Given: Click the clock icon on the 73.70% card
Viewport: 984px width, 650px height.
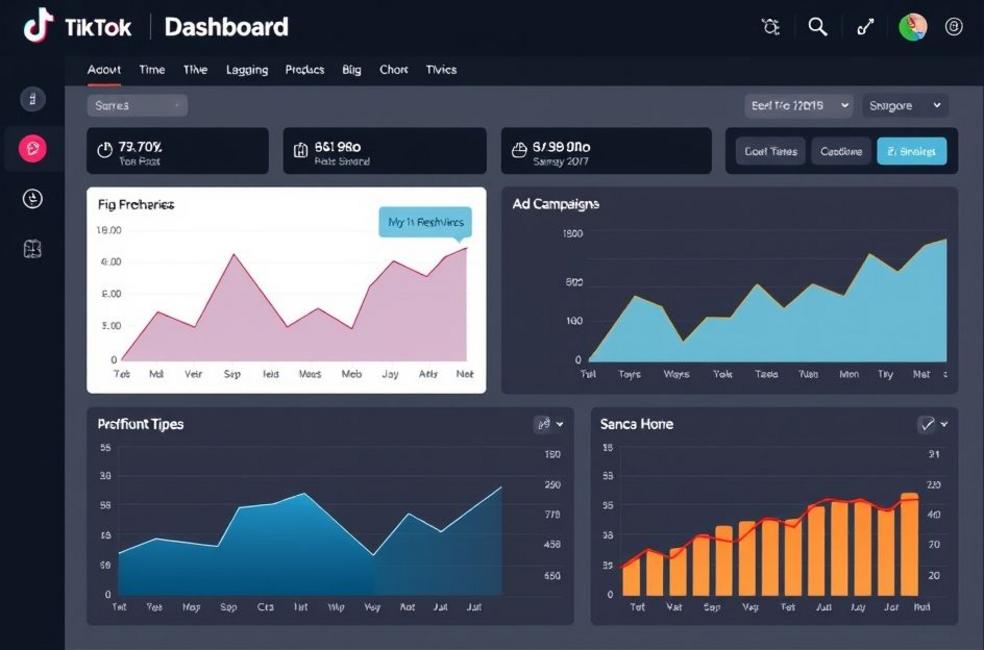Looking at the screenshot, I should pos(108,149).
